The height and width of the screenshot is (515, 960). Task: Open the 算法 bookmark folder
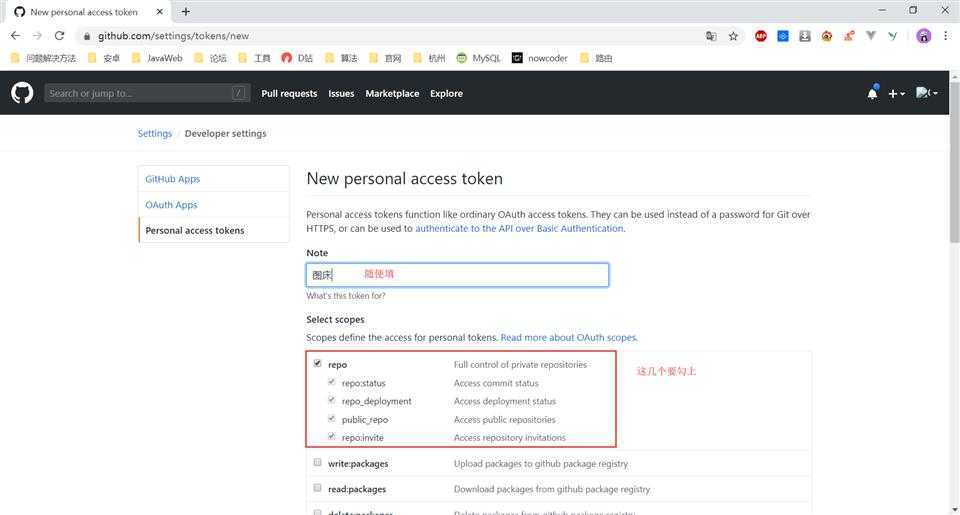(341, 58)
